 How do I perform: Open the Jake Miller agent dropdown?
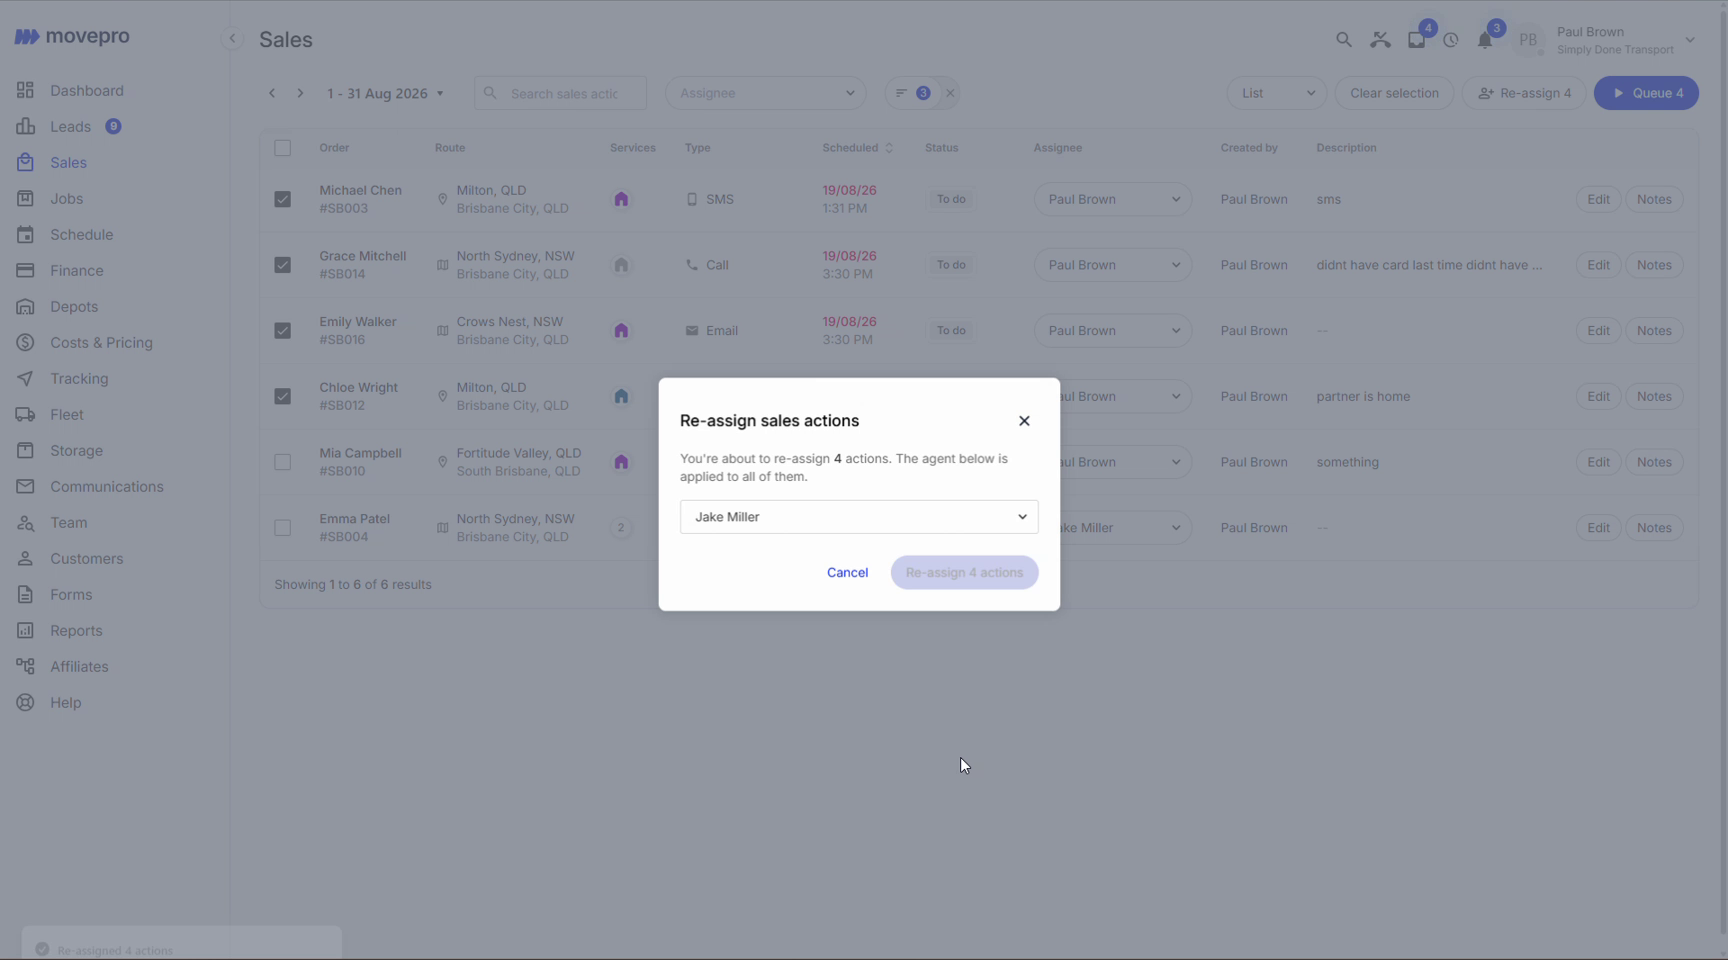point(859,517)
